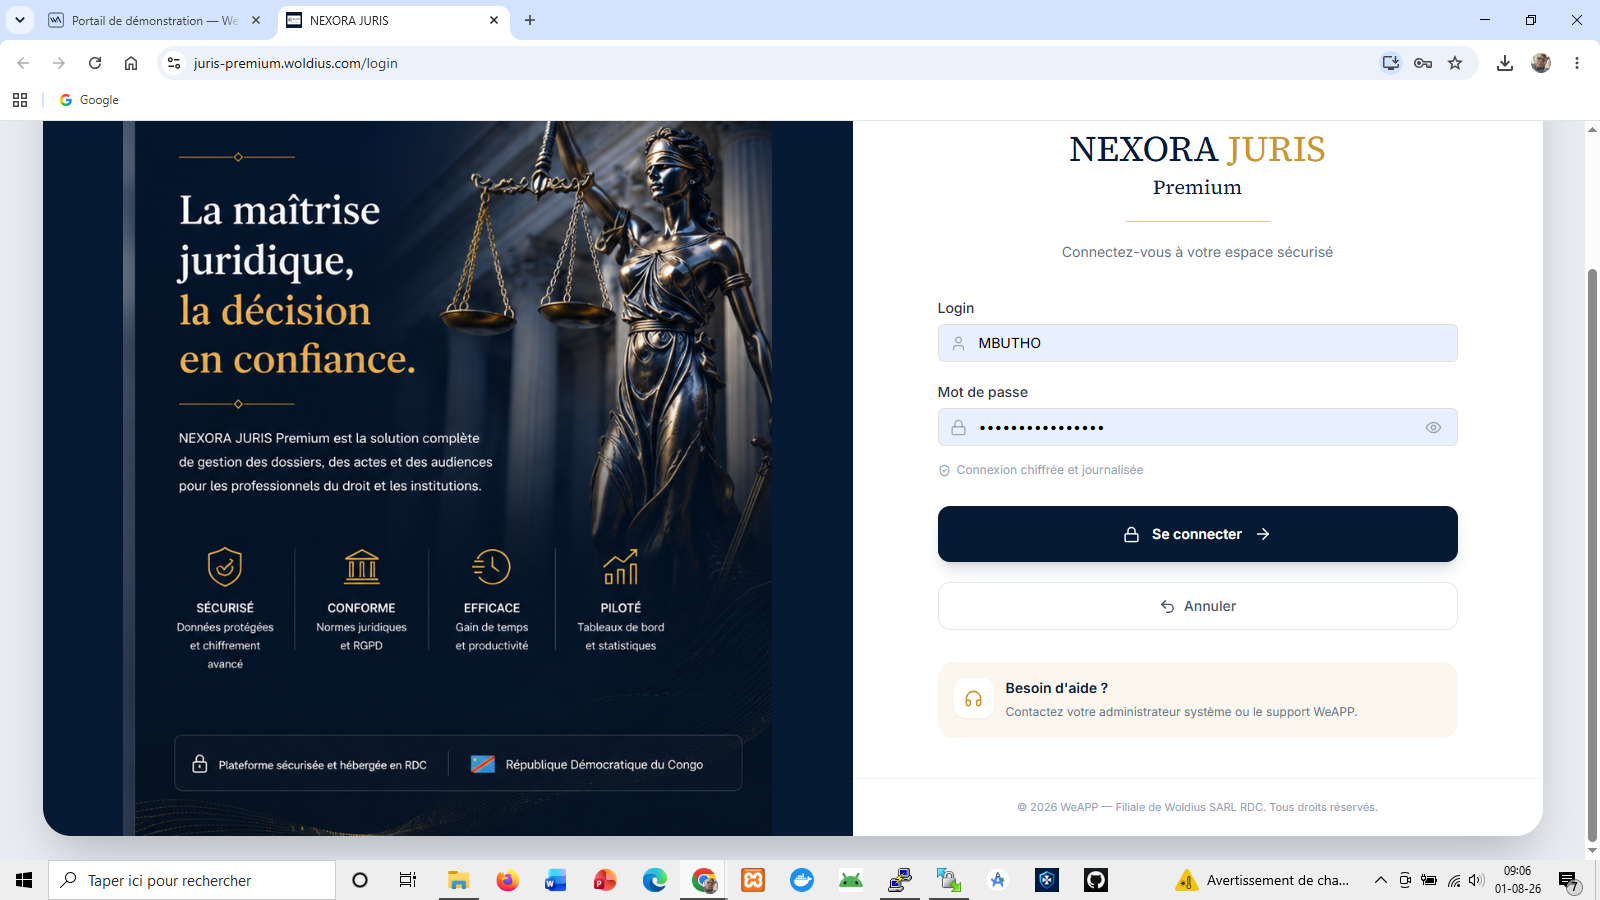1600x900 pixels.
Task: Click the user icon in the Login field
Action: (x=958, y=343)
